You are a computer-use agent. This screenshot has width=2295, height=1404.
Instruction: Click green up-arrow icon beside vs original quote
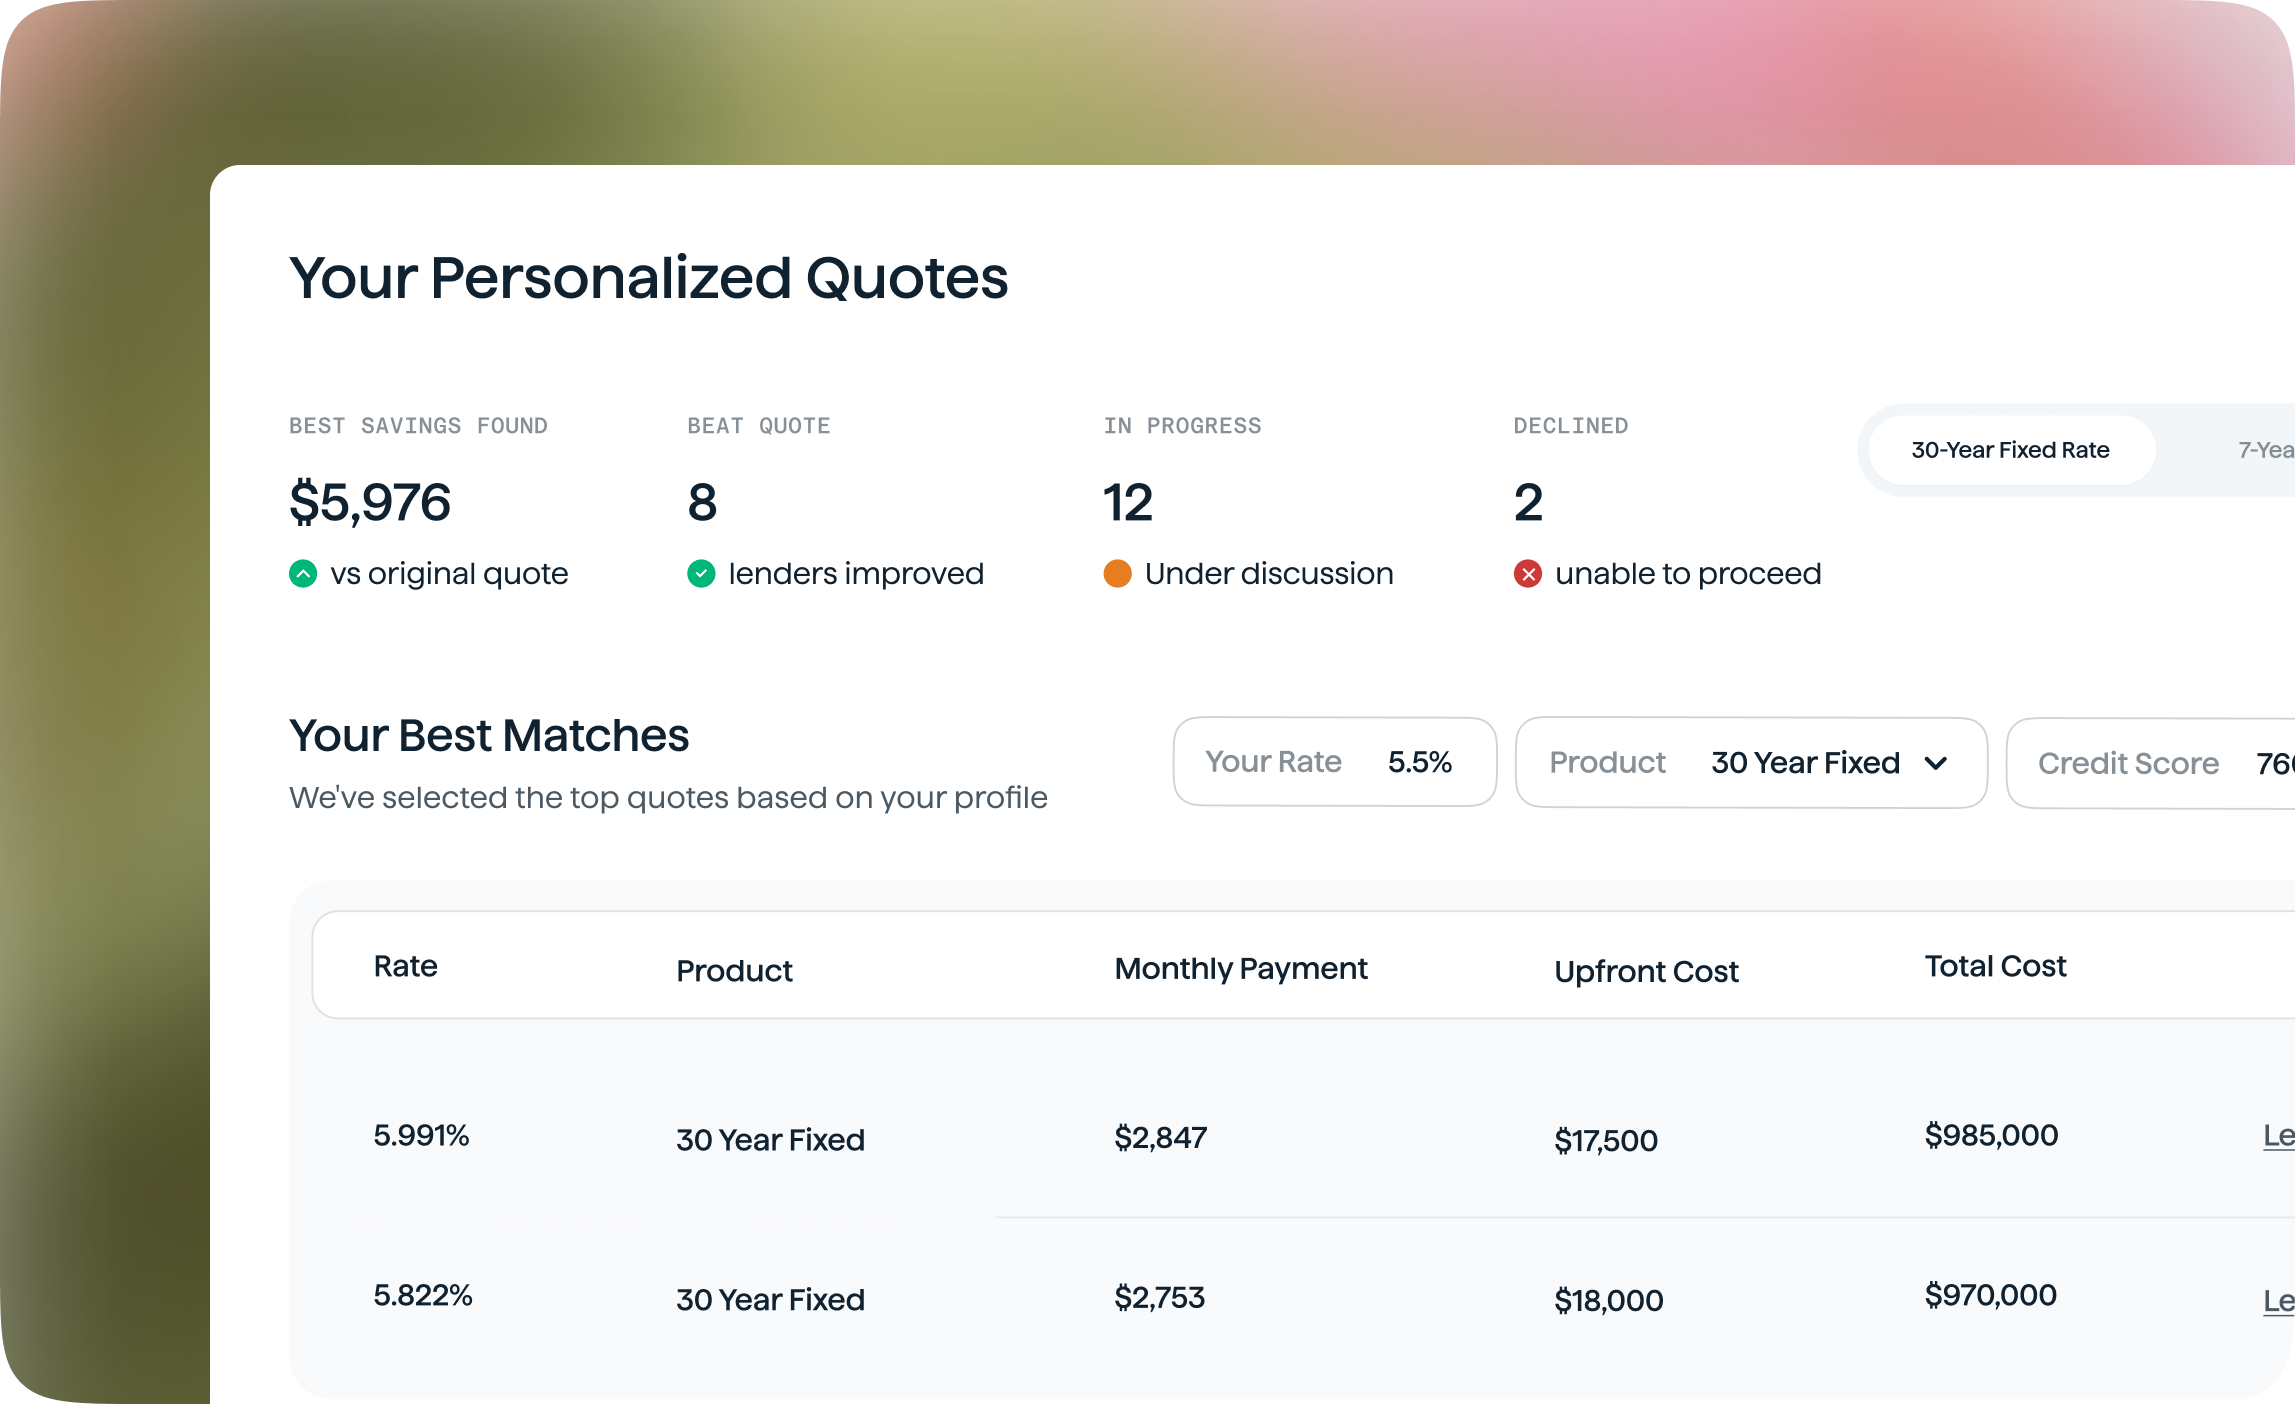pos(303,574)
